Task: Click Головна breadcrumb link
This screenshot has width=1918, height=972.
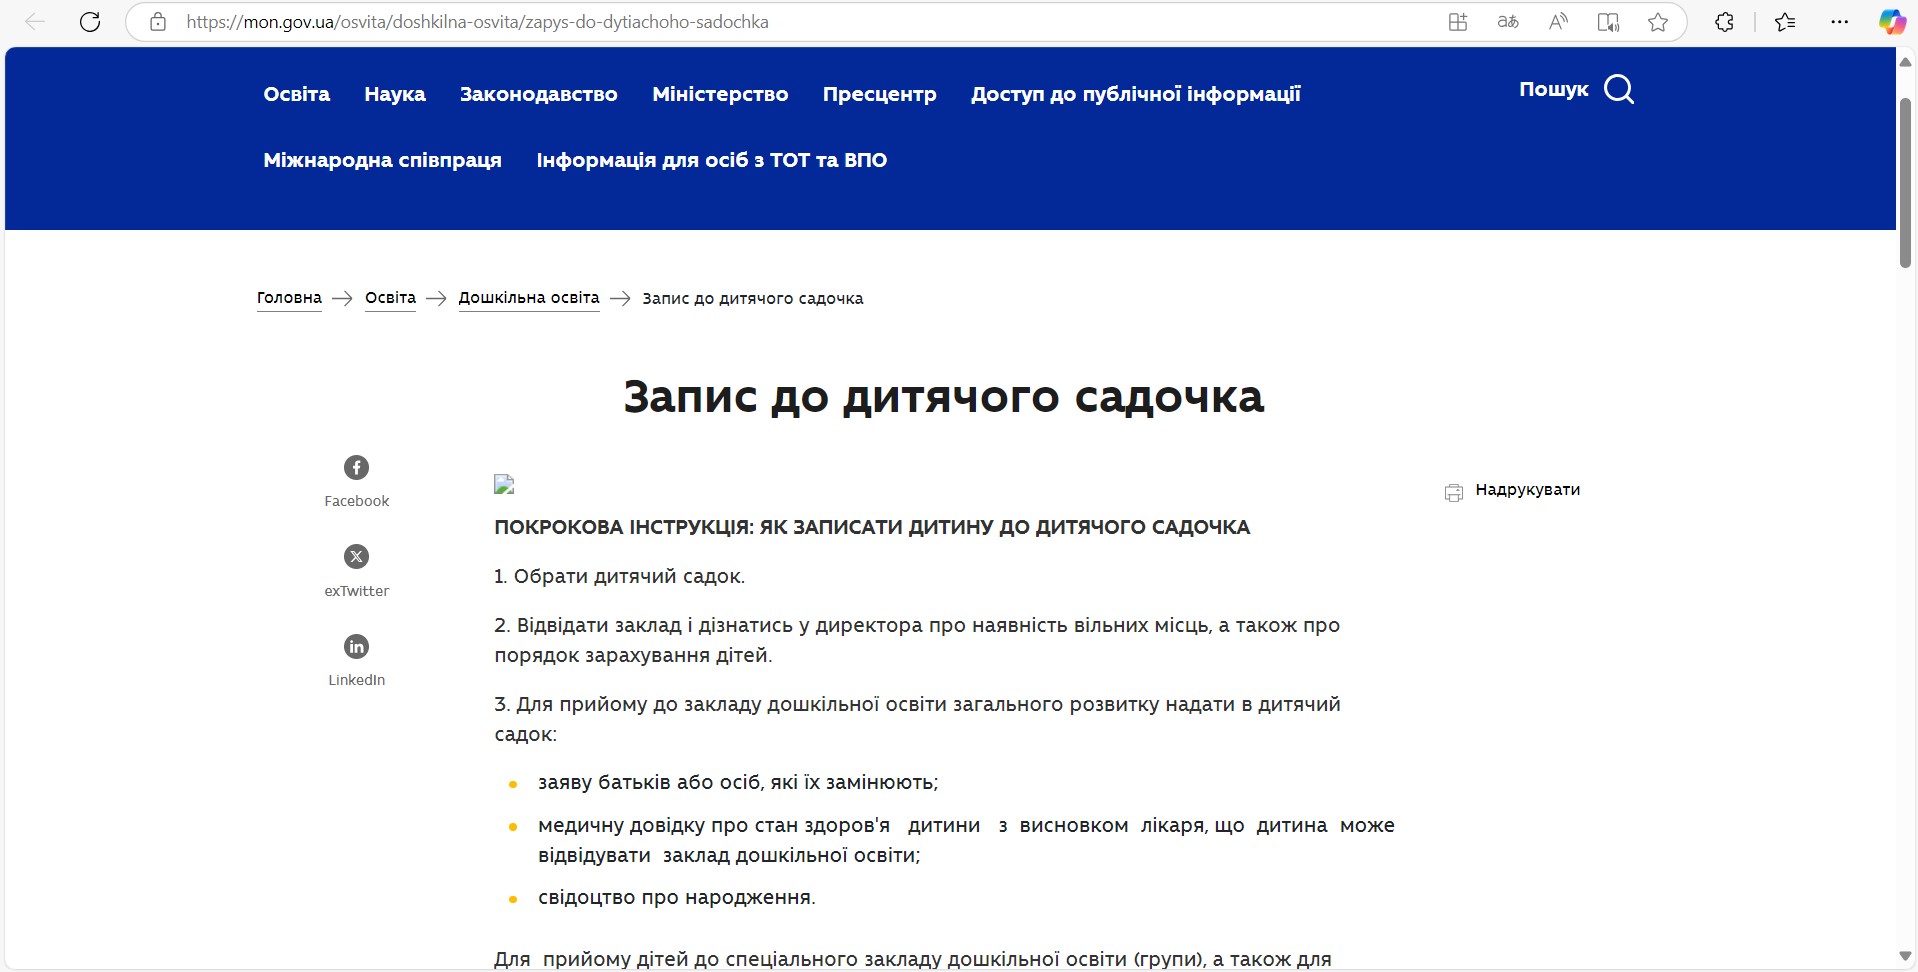Action: (289, 298)
